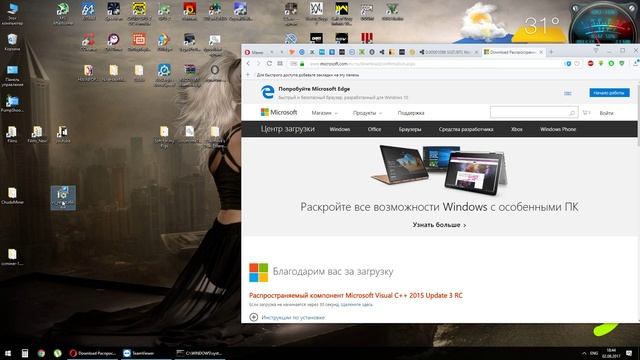Click the Войти sign-in link
This screenshot has width=640, height=360.
point(606,113)
